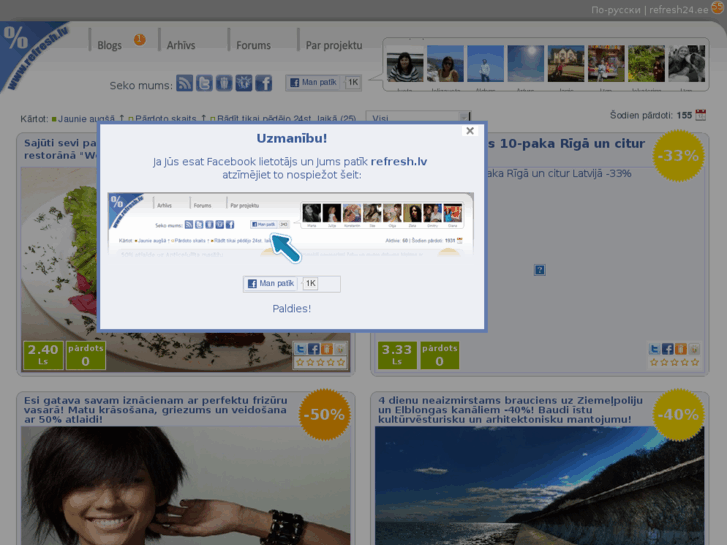The image size is (727, 545).
Task: Click the -50% discount badge
Action: tap(325, 414)
